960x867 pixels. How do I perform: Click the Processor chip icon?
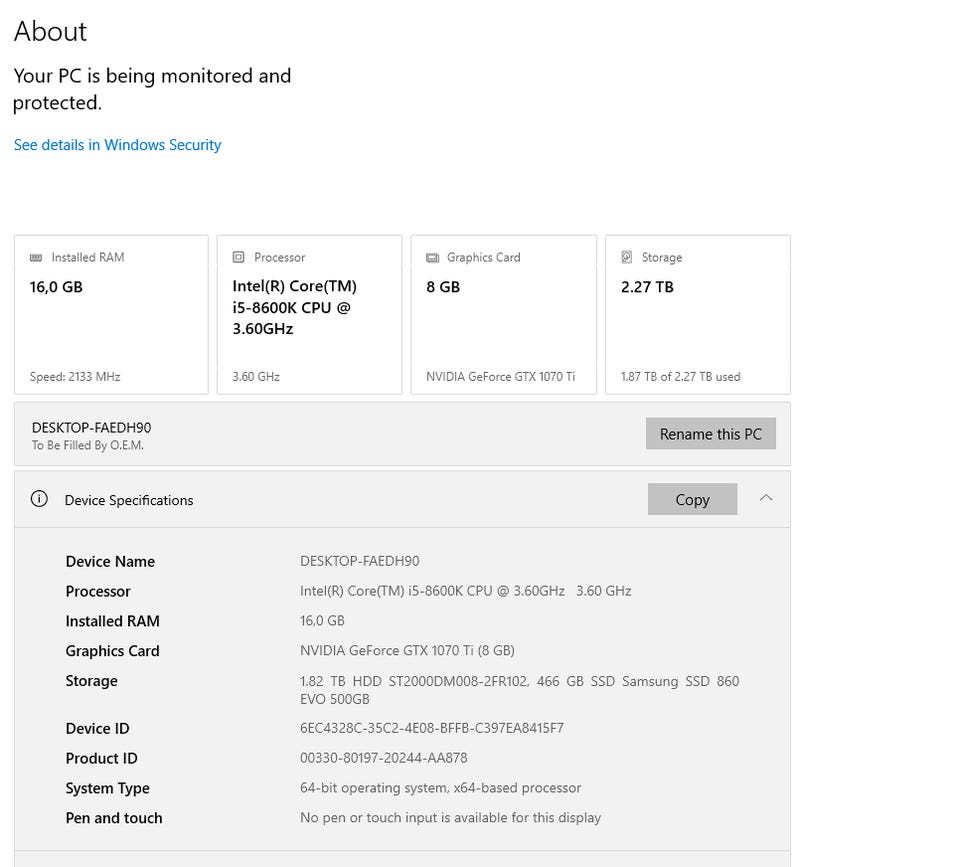[238, 257]
